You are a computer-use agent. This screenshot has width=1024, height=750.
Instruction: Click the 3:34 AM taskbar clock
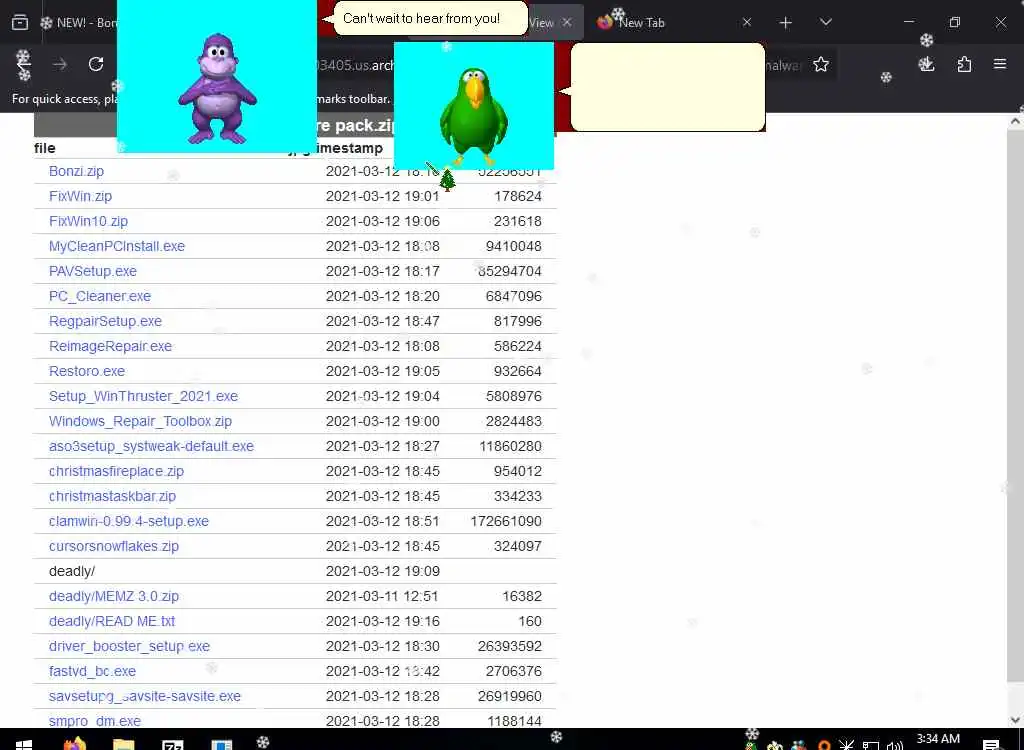tap(938, 739)
